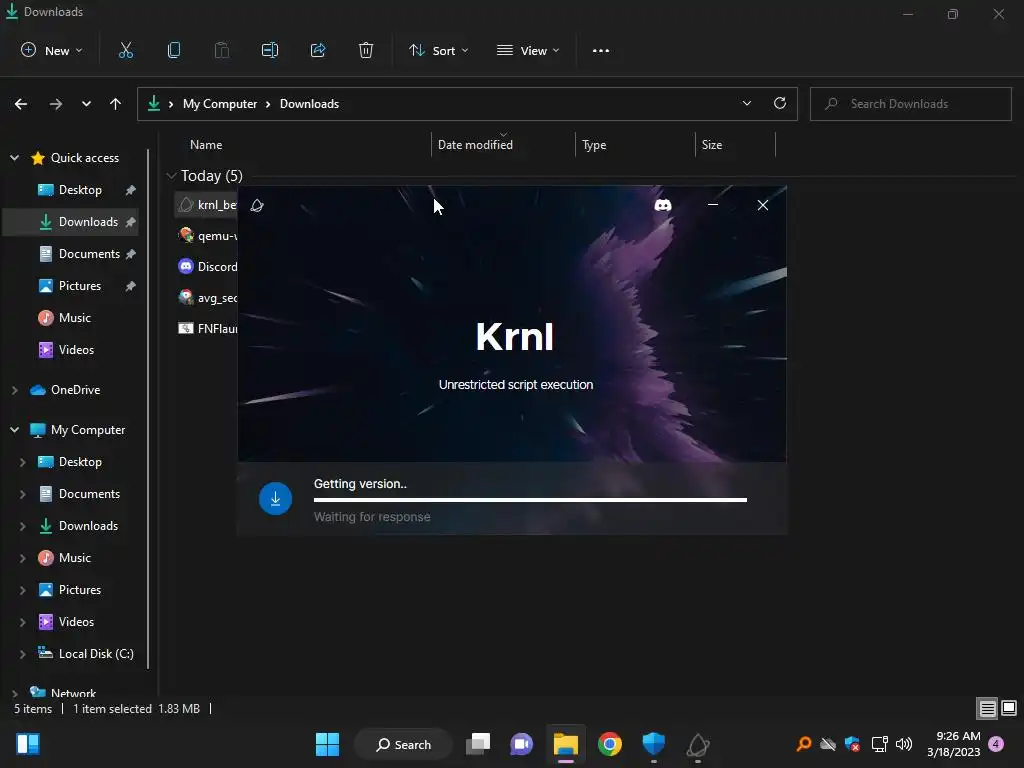The width and height of the screenshot is (1024, 768).
Task: Open Desktop under Quick access
Action: [x=80, y=190]
